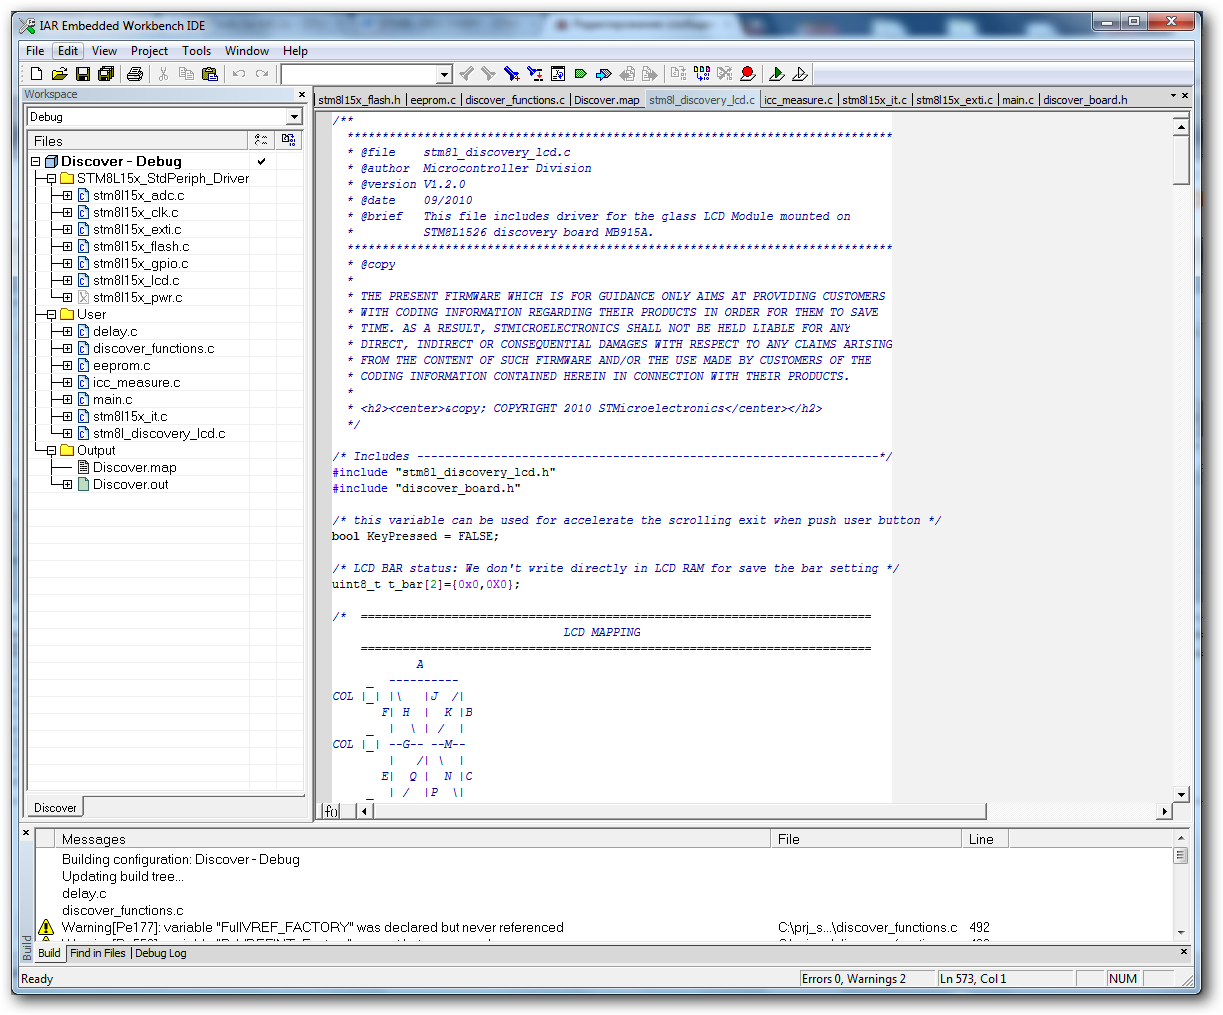Expand the stm8l15x_adc.c tree node
This screenshot has height=1015, width=1223.
(x=67, y=195)
